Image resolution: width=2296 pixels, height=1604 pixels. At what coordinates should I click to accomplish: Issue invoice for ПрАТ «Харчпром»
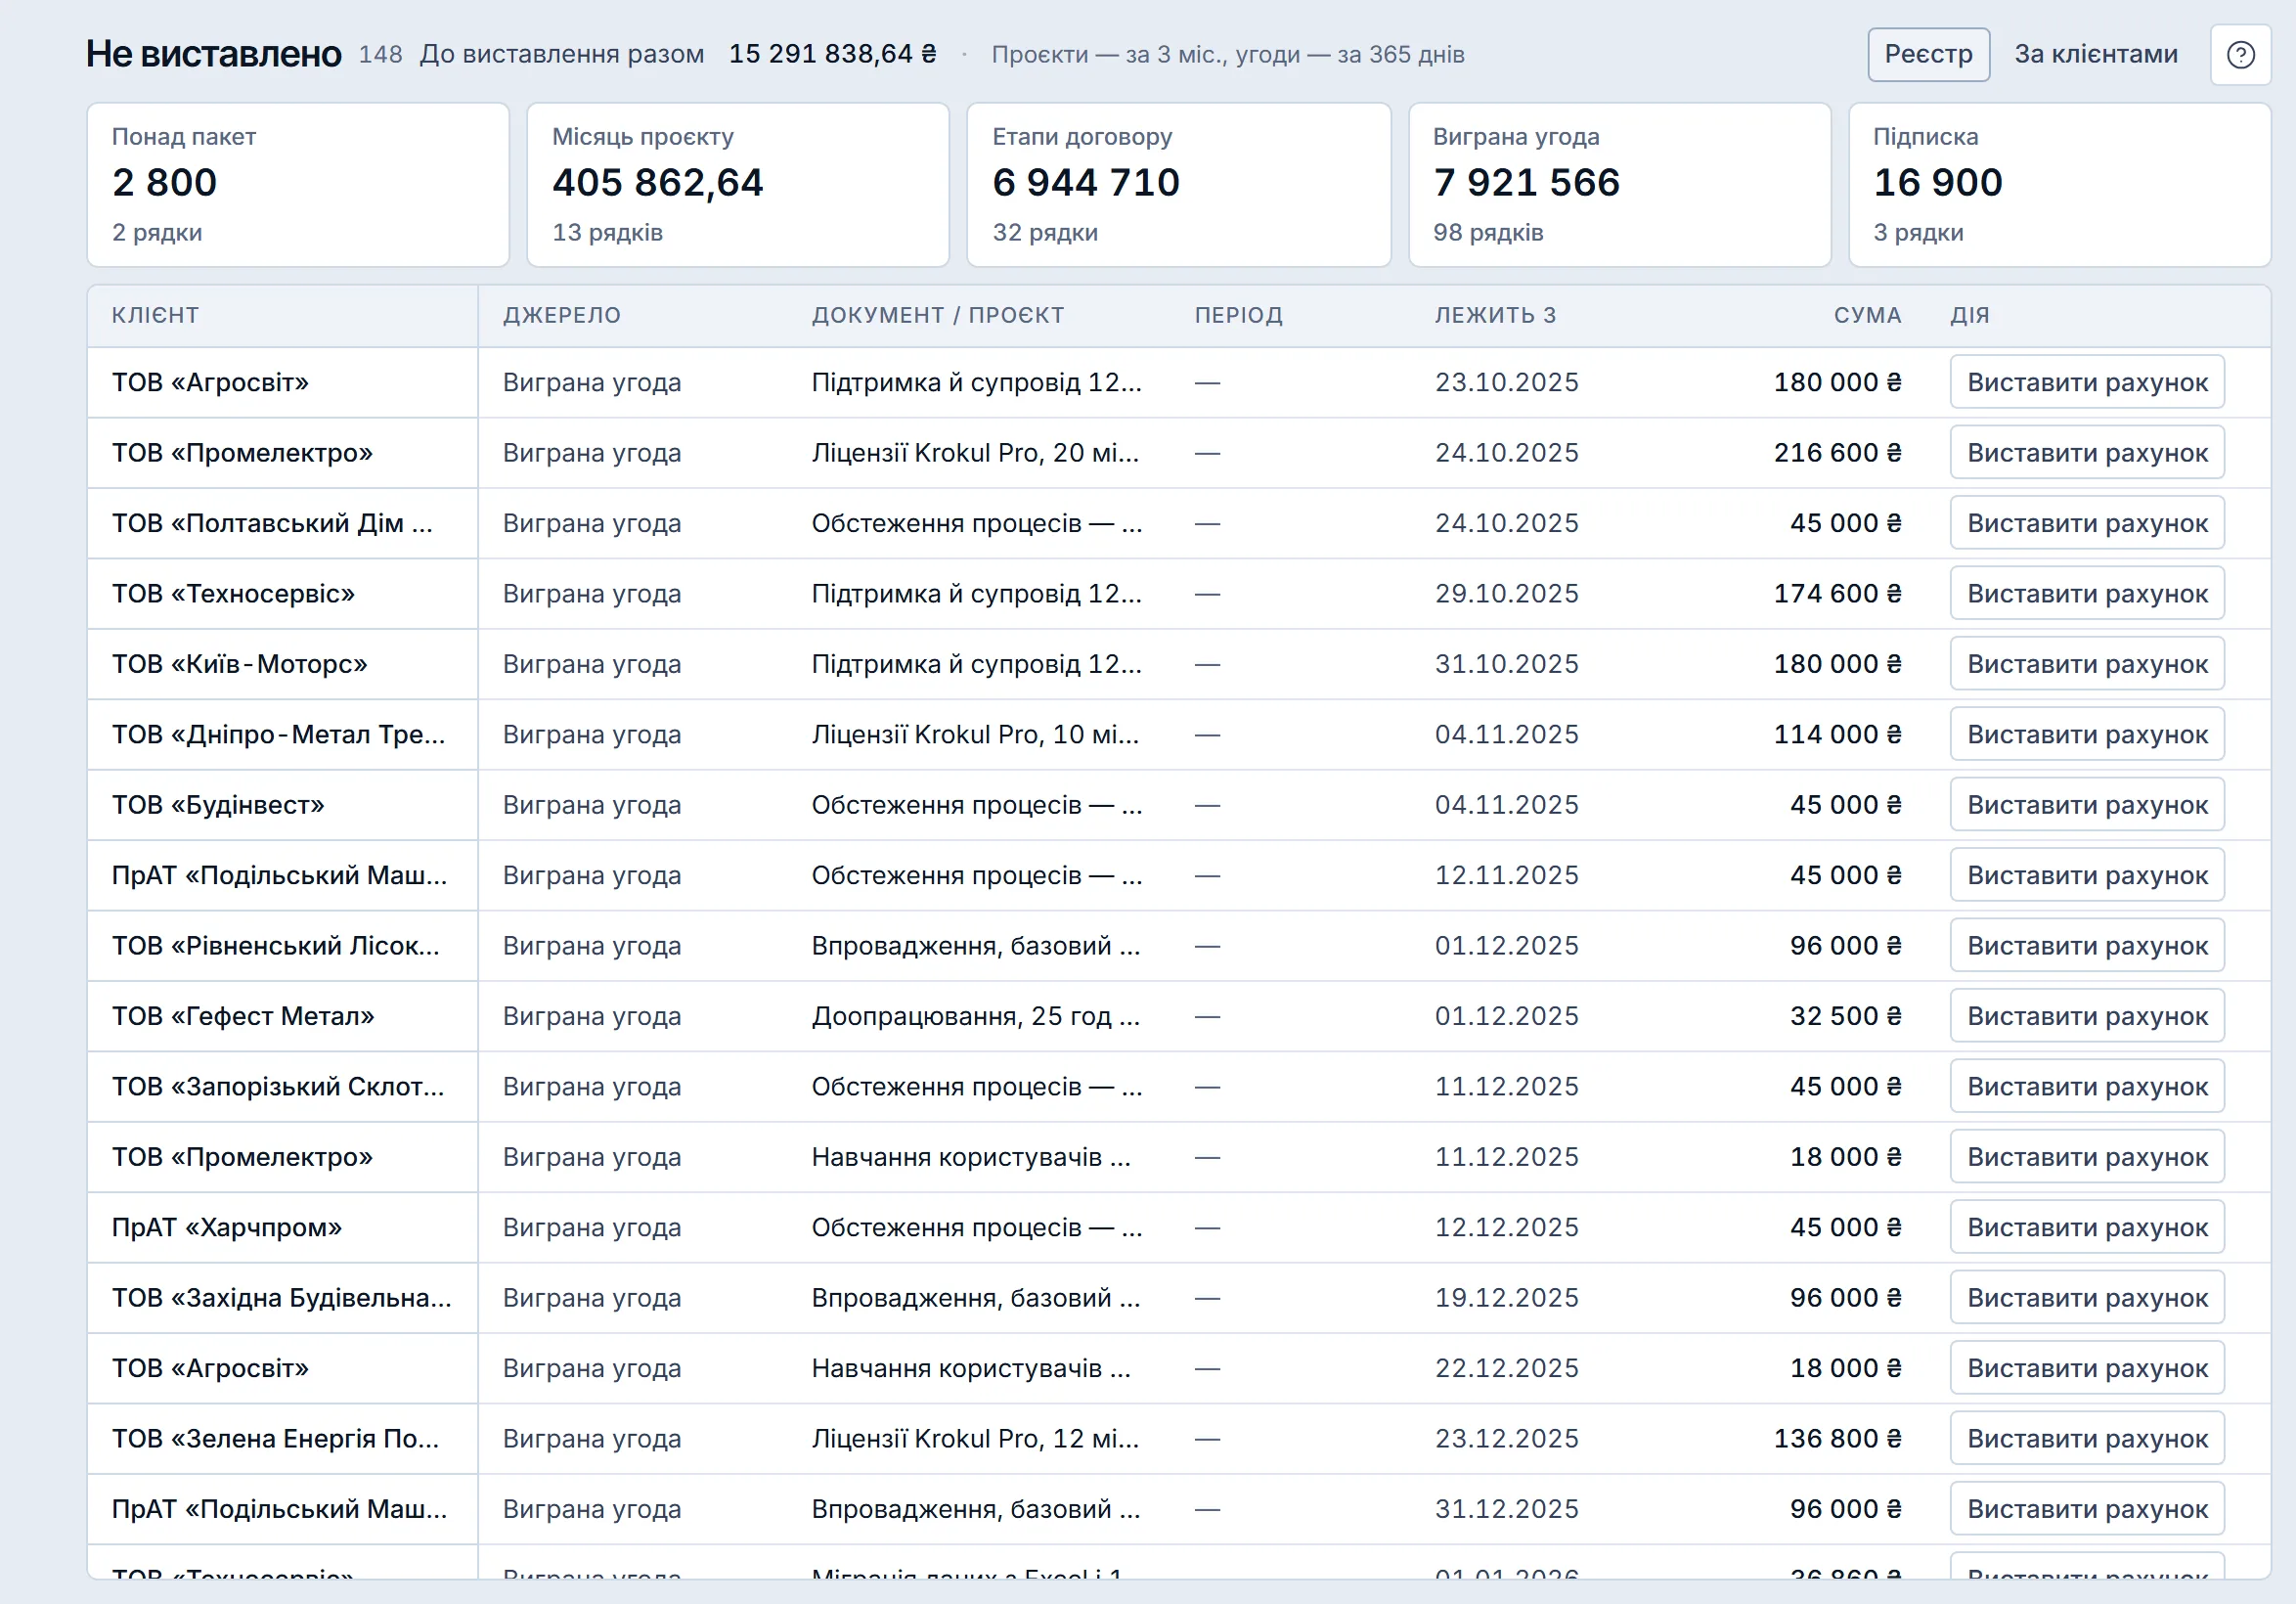point(2087,1227)
